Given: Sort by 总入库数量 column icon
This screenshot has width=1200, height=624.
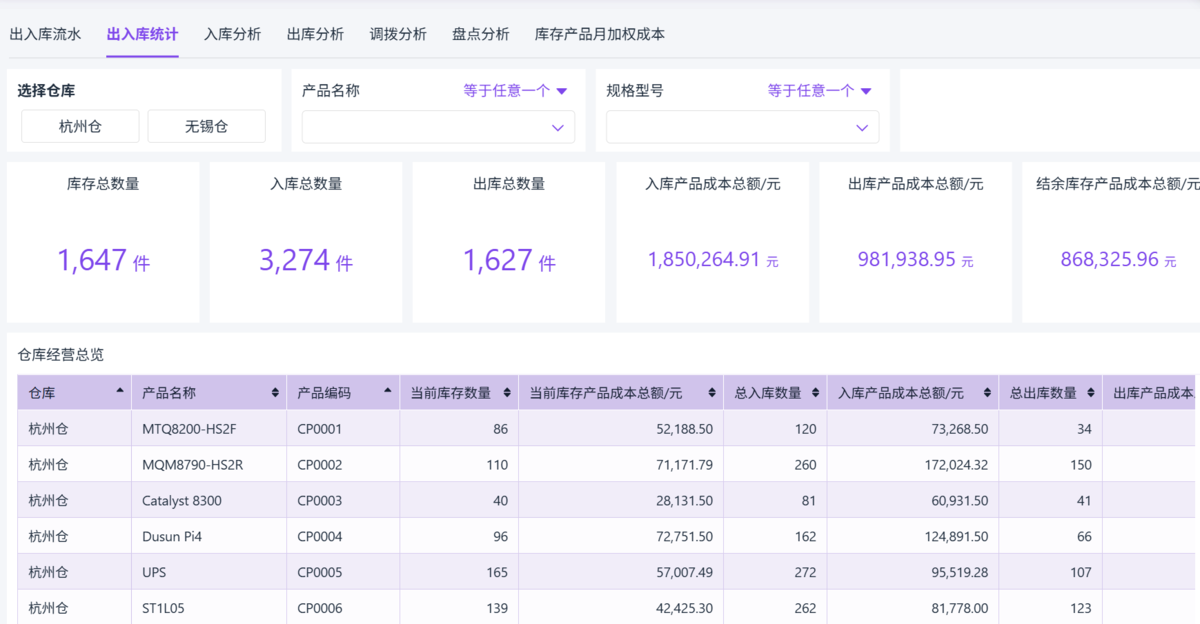Looking at the screenshot, I should (816, 393).
